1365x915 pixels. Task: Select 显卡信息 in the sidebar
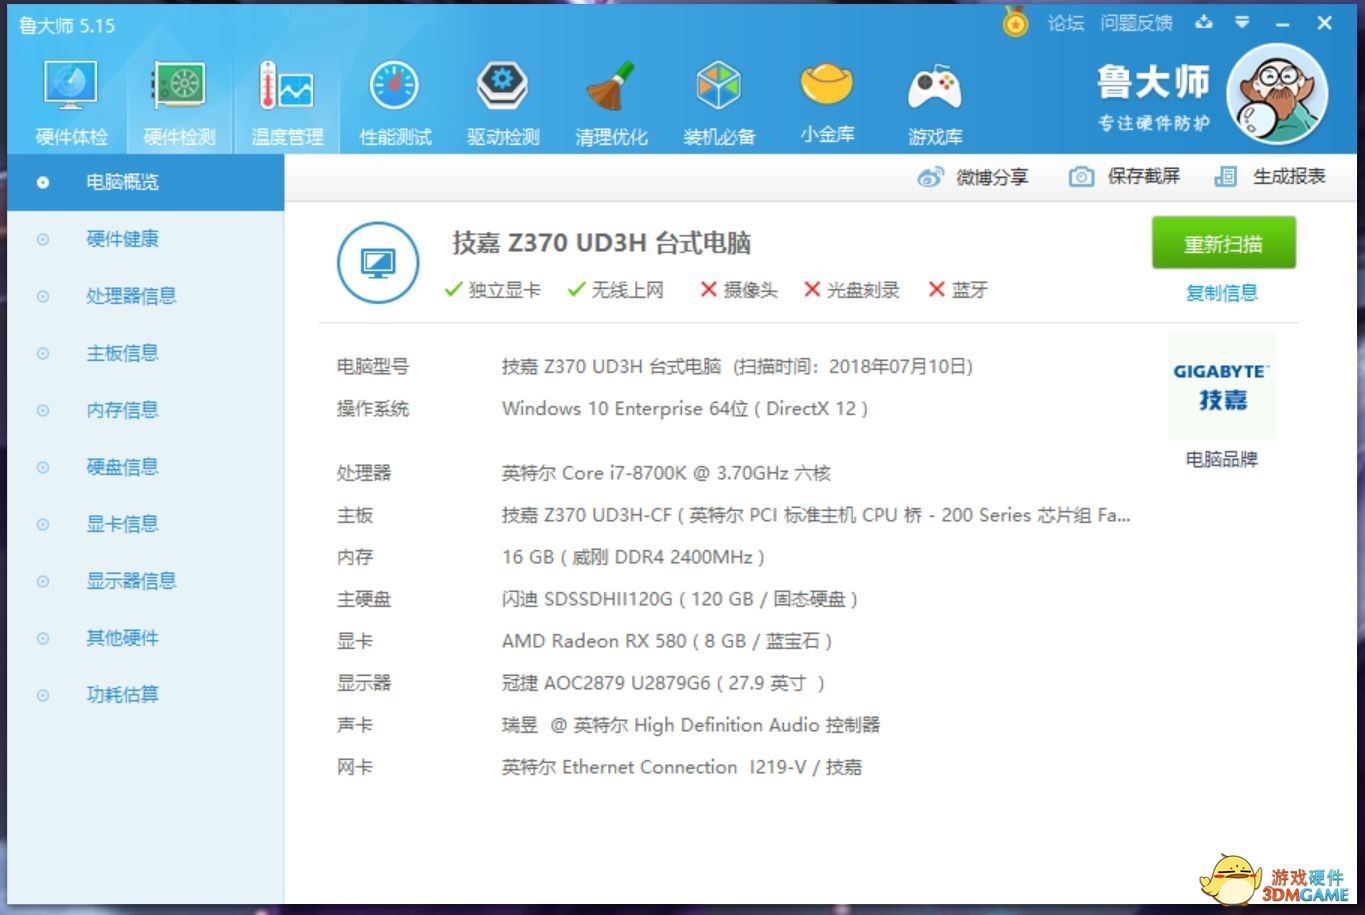click(146, 524)
